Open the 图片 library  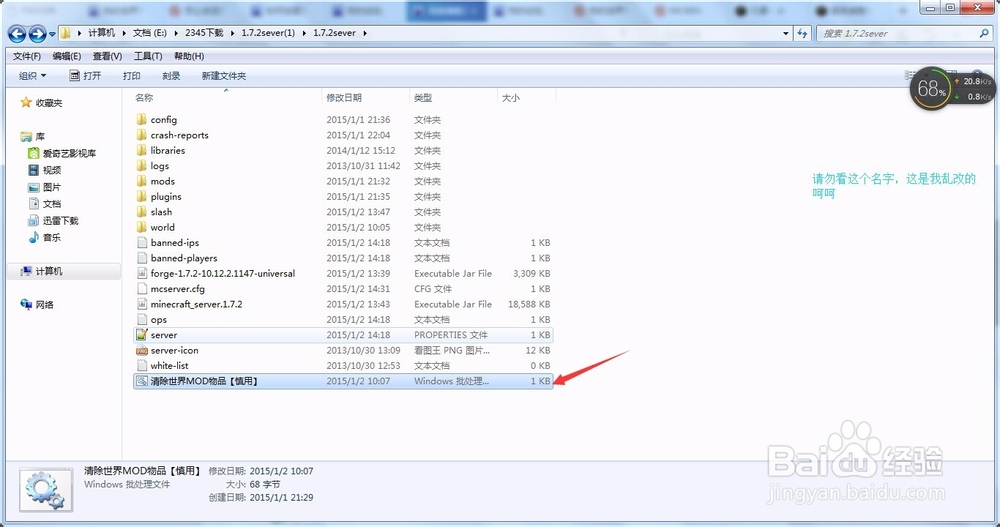(x=45, y=187)
